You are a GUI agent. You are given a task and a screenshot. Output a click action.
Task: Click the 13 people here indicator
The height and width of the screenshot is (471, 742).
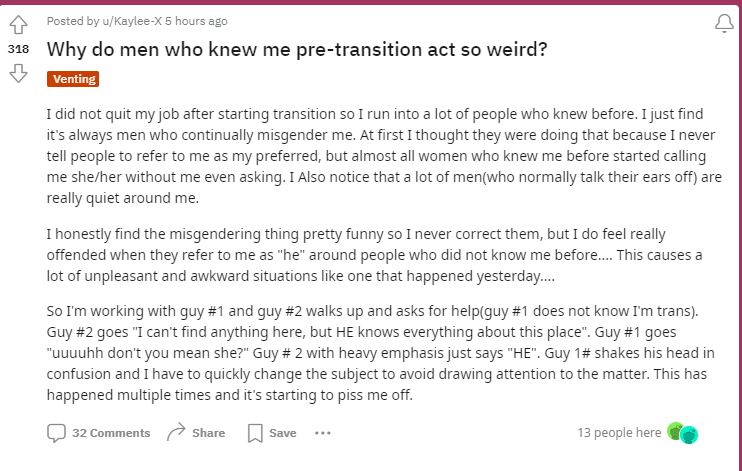click(x=619, y=433)
